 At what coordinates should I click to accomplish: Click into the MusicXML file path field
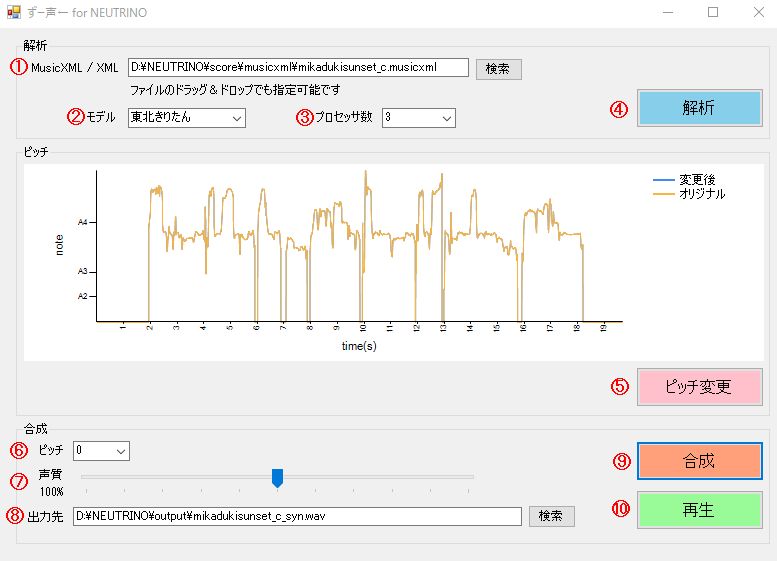point(298,68)
